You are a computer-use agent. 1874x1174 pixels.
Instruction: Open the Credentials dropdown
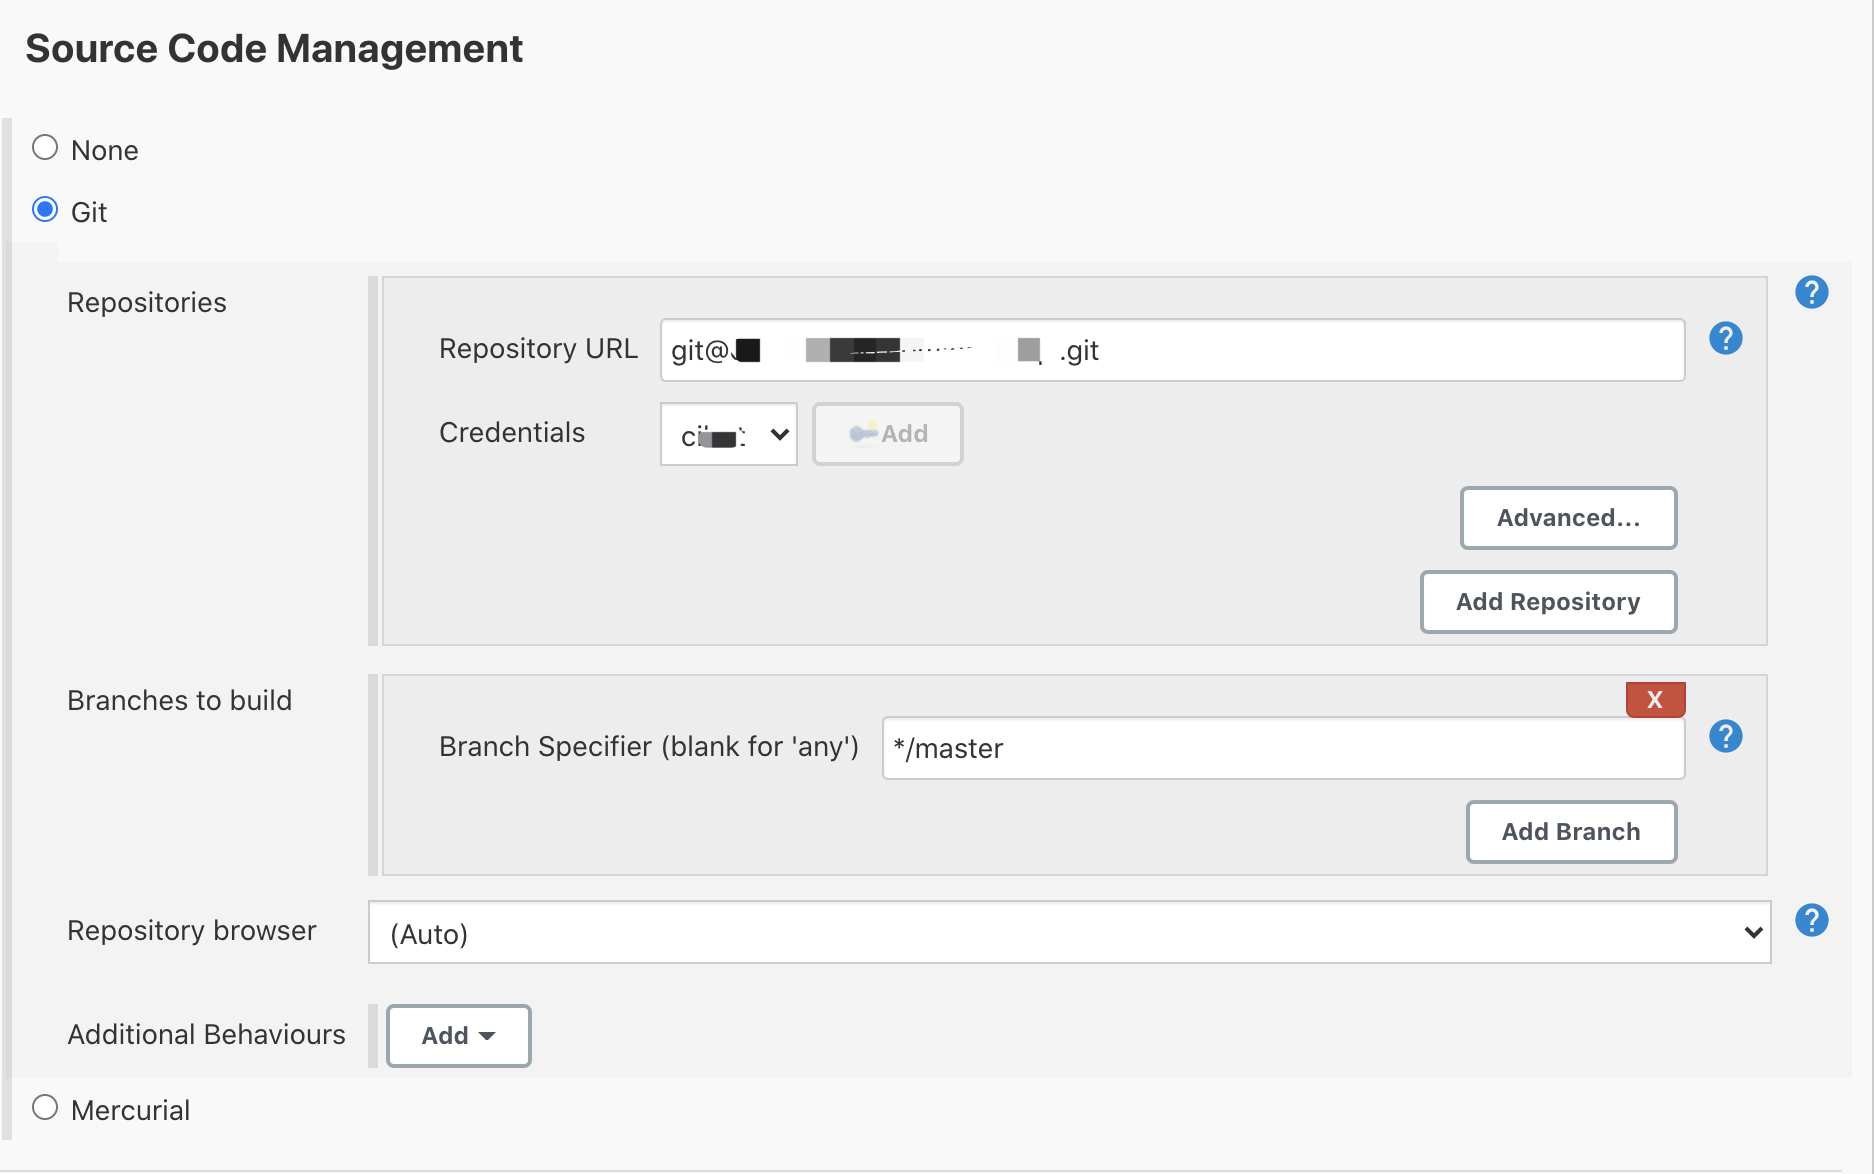pyautogui.click(x=729, y=434)
